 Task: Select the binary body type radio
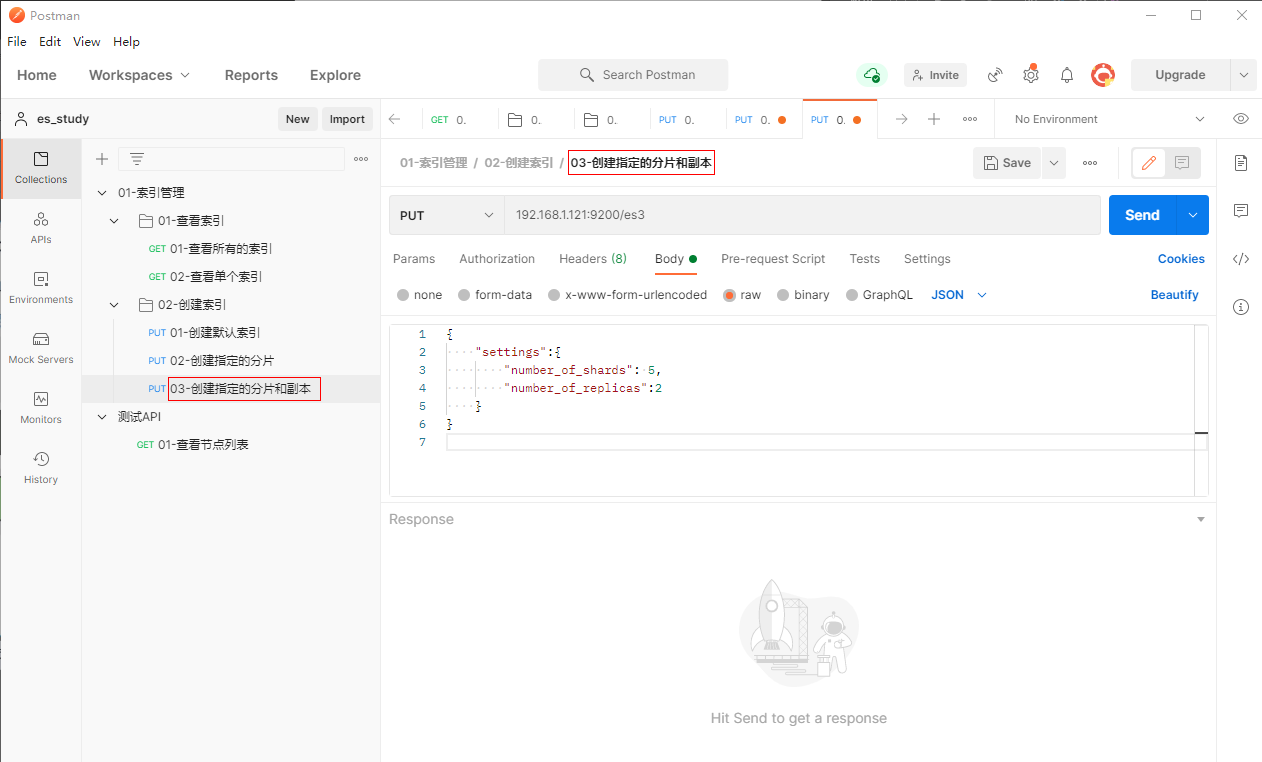coord(783,295)
